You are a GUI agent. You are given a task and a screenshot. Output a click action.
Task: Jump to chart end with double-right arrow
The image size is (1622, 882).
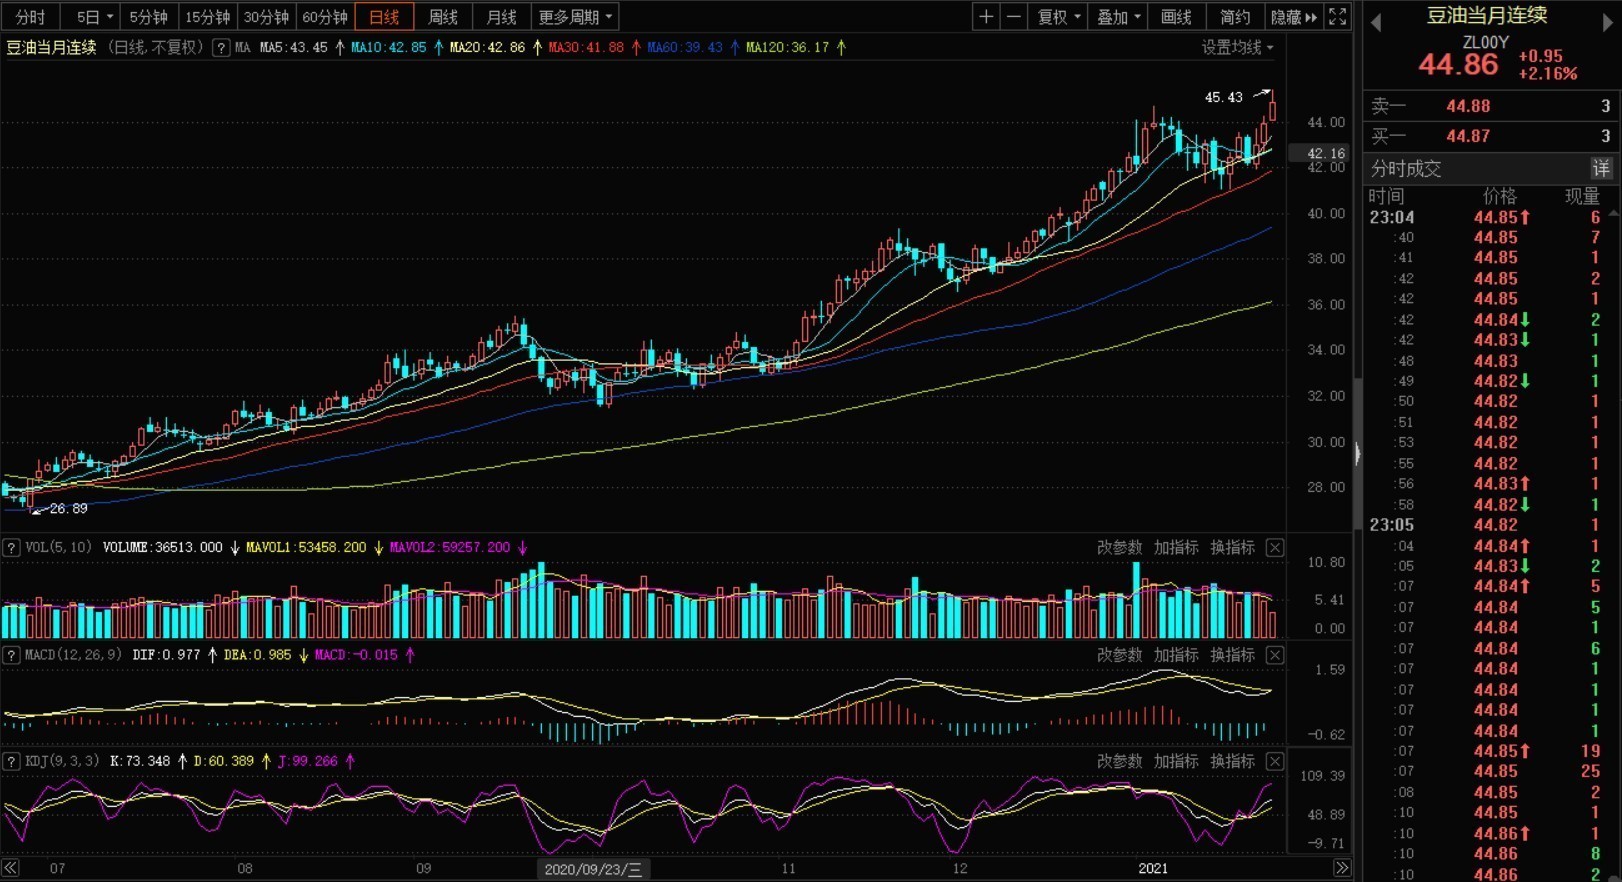click(x=1342, y=868)
